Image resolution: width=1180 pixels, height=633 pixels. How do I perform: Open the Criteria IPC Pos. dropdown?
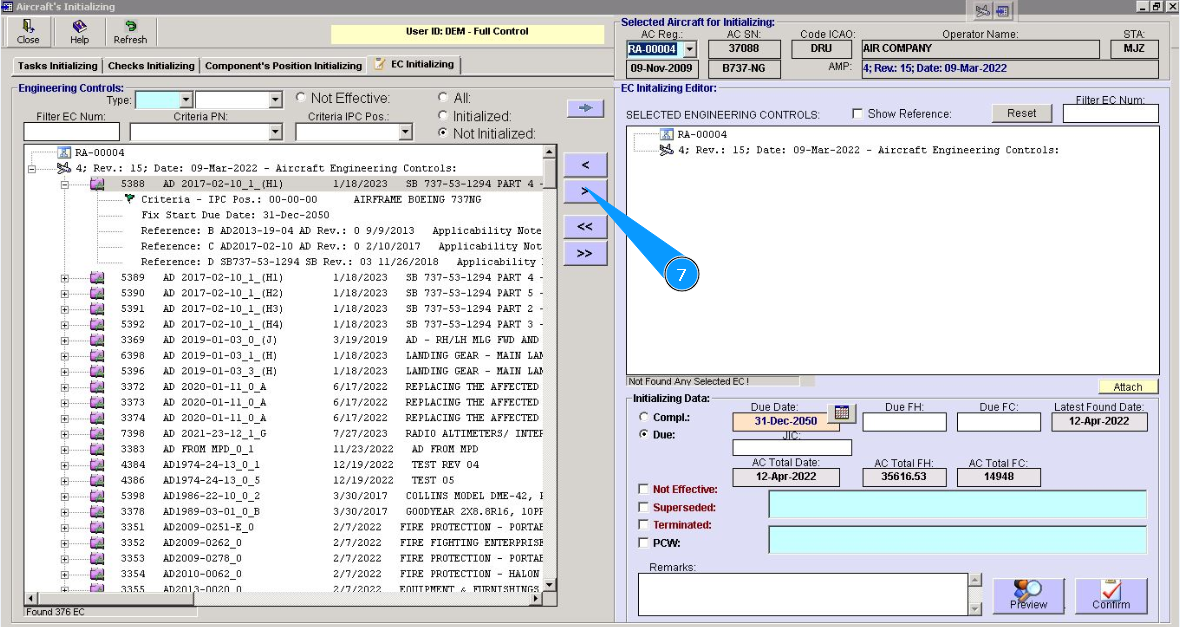(x=405, y=132)
